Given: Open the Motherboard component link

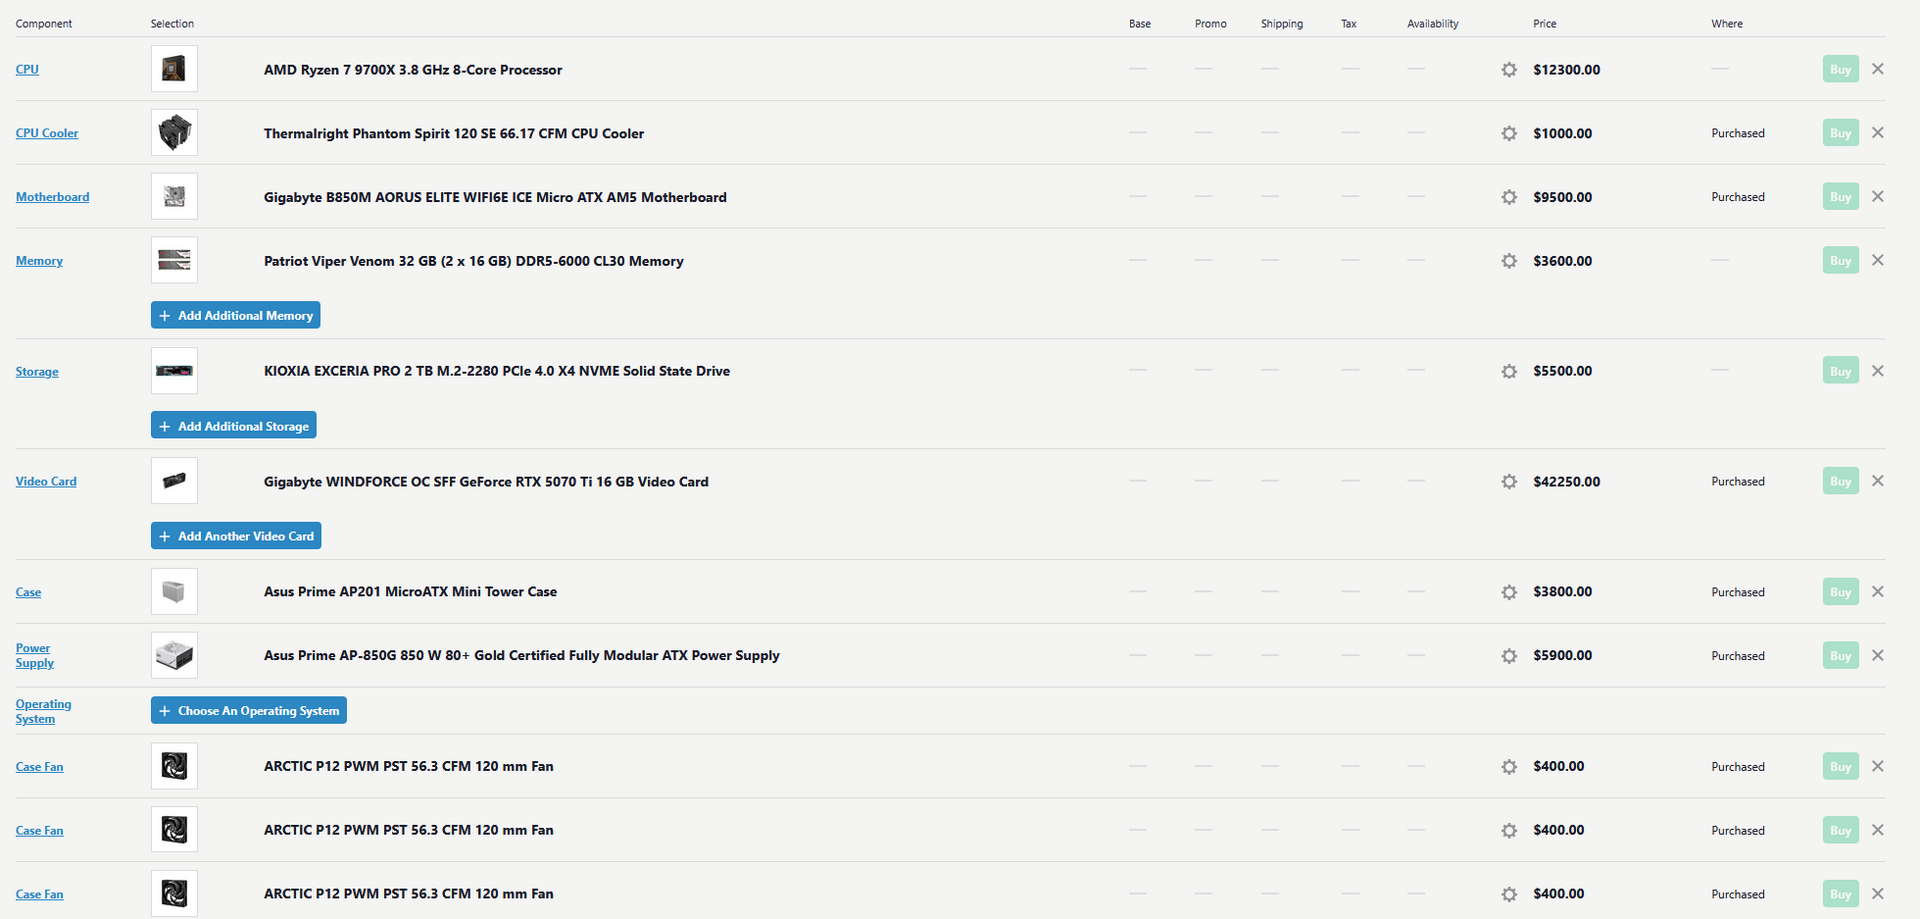Looking at the screenshot, I should (x=53, y=197).
